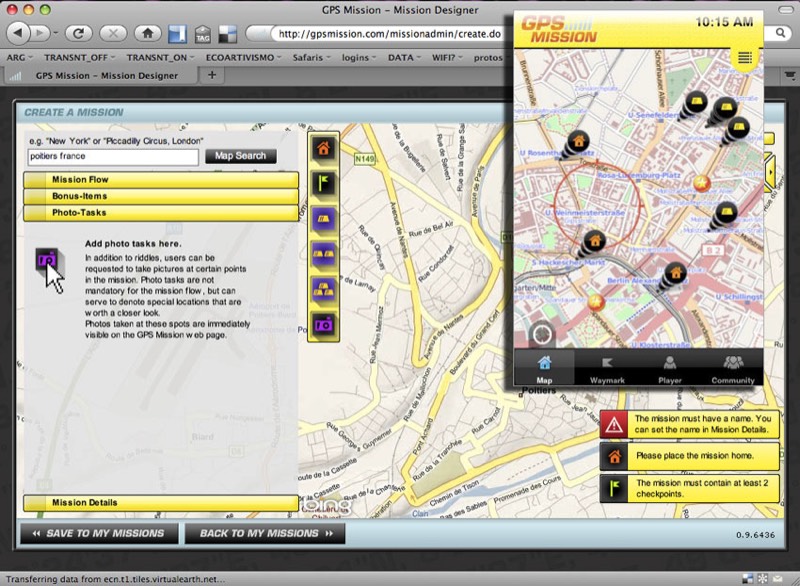Switch to the Player tab on phone
This screenshot has height=586, width=800.
click(x=670, y=368)
